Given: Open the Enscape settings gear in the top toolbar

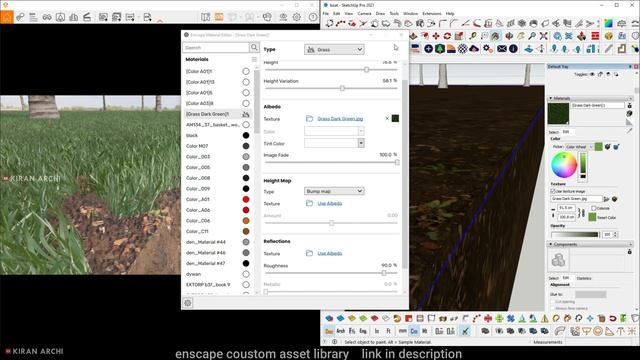Looking at the screenshot, I should click(x=297, y=17).
